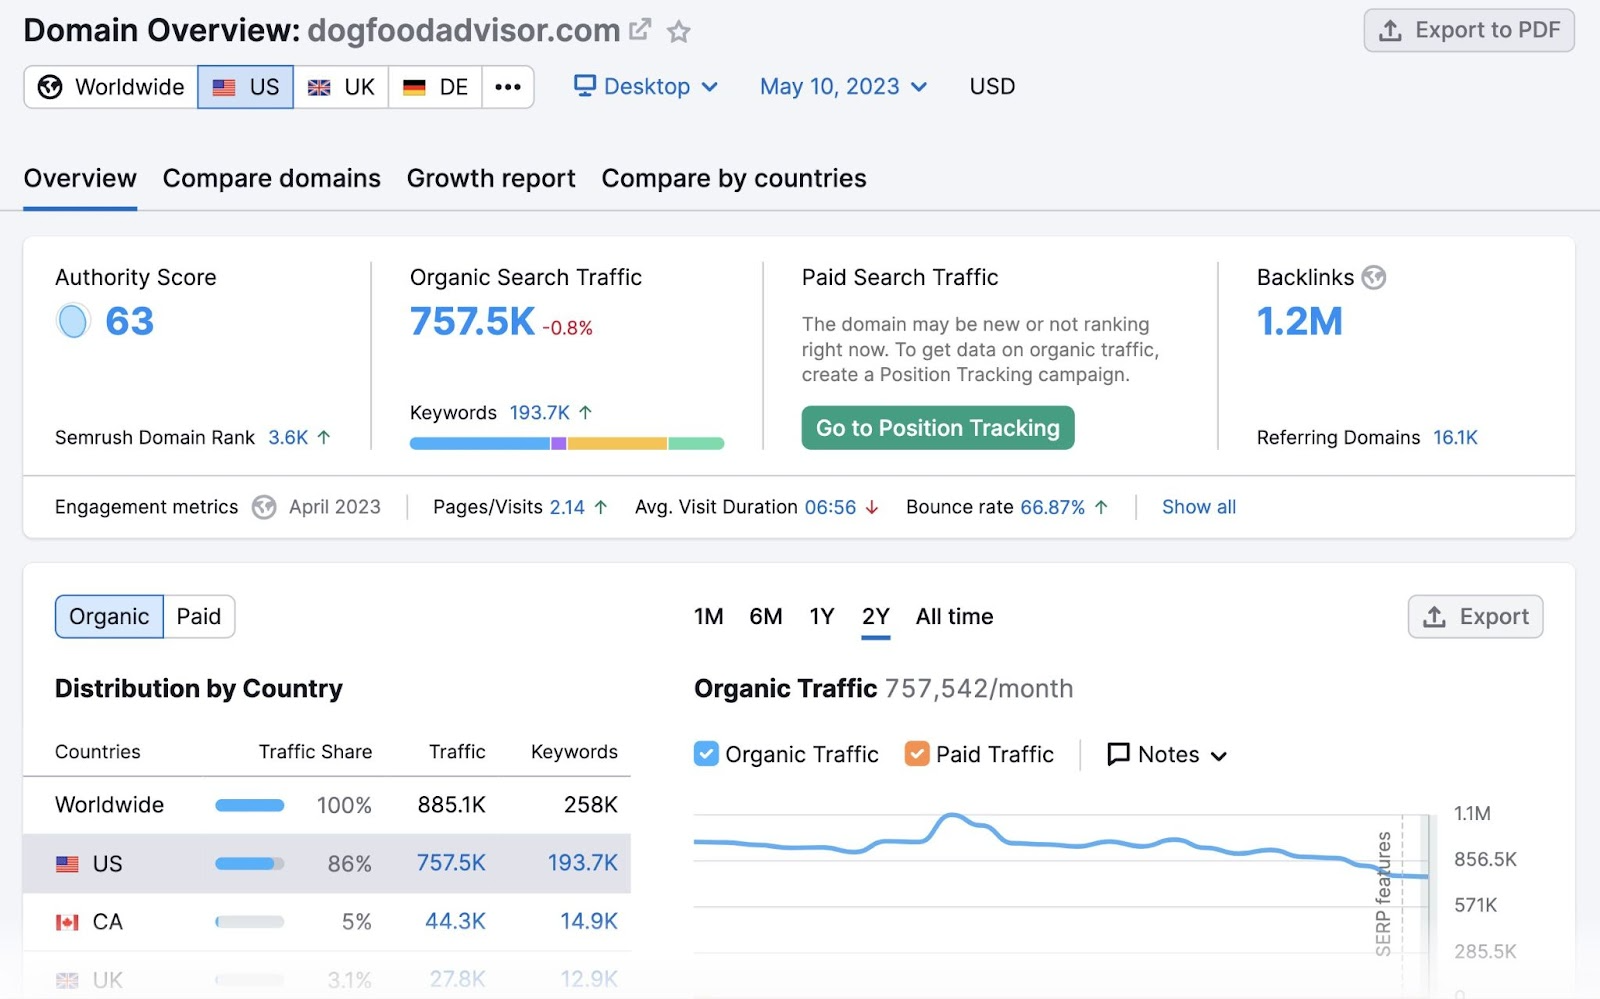The width and height of the screenshot is (1600, 999).
Task: Click the Worldwide traffic share bar
Action: pyautogui.click(x=250, y=805)
